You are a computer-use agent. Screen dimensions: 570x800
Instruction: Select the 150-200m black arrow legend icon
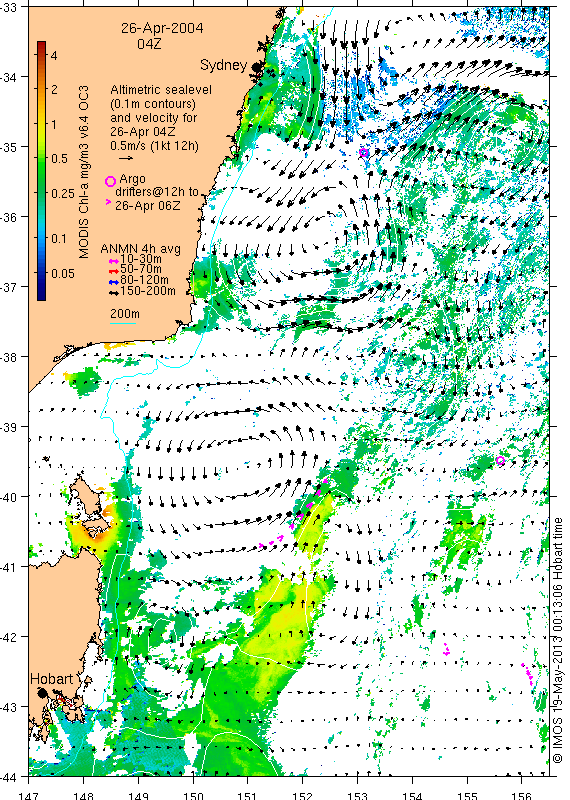pos(114,292)
